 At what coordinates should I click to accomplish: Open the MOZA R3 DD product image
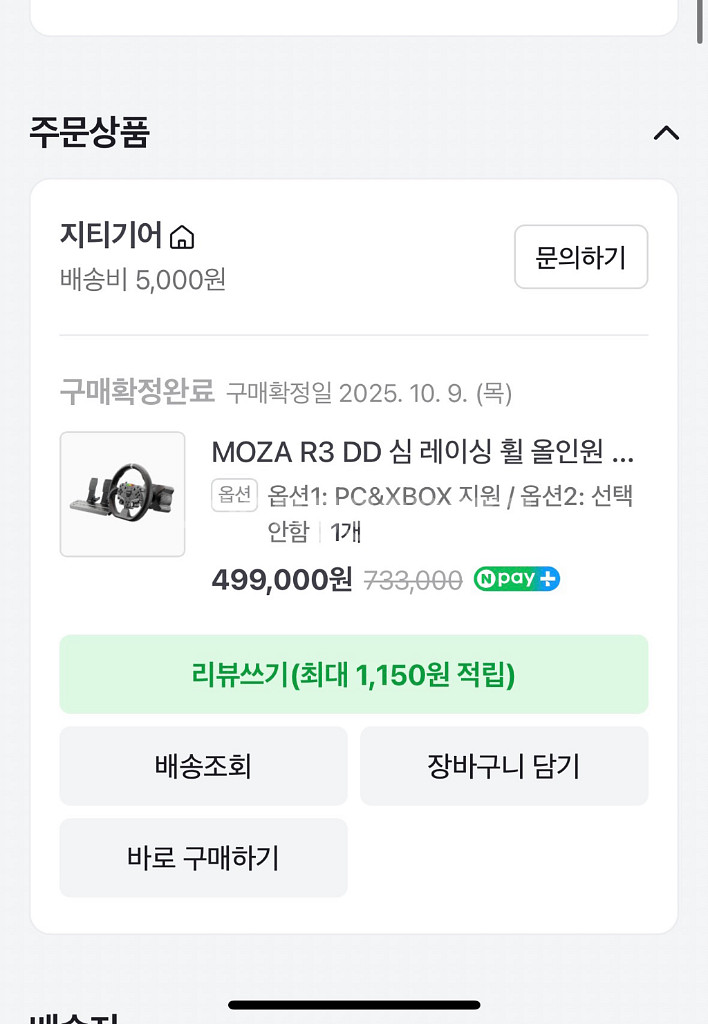click(x=122, y=494)
